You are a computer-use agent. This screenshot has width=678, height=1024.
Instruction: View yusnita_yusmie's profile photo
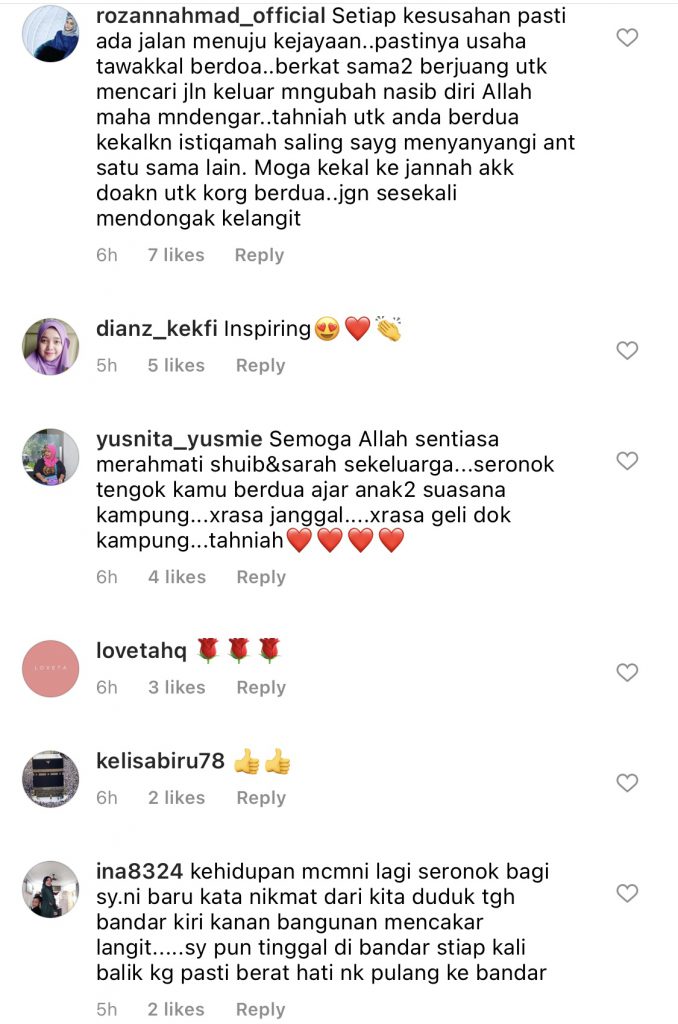pos(51,457)
